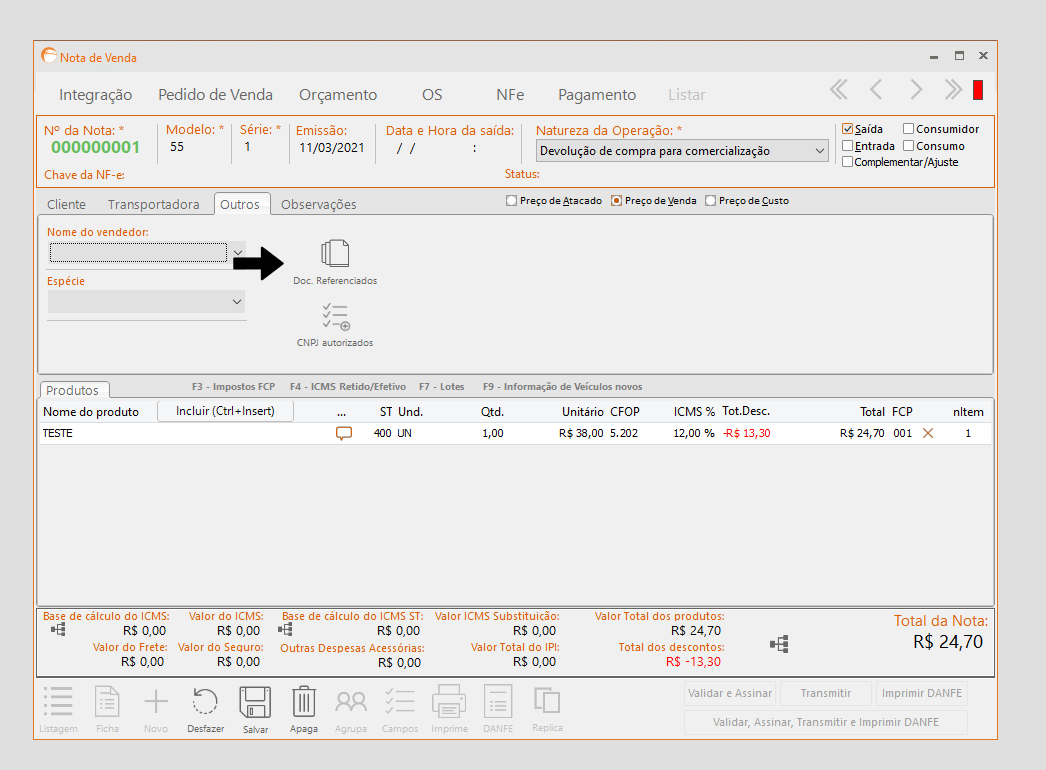Check the Consumo checkbox
The image size is (1046, 770).
coord(908,145)
